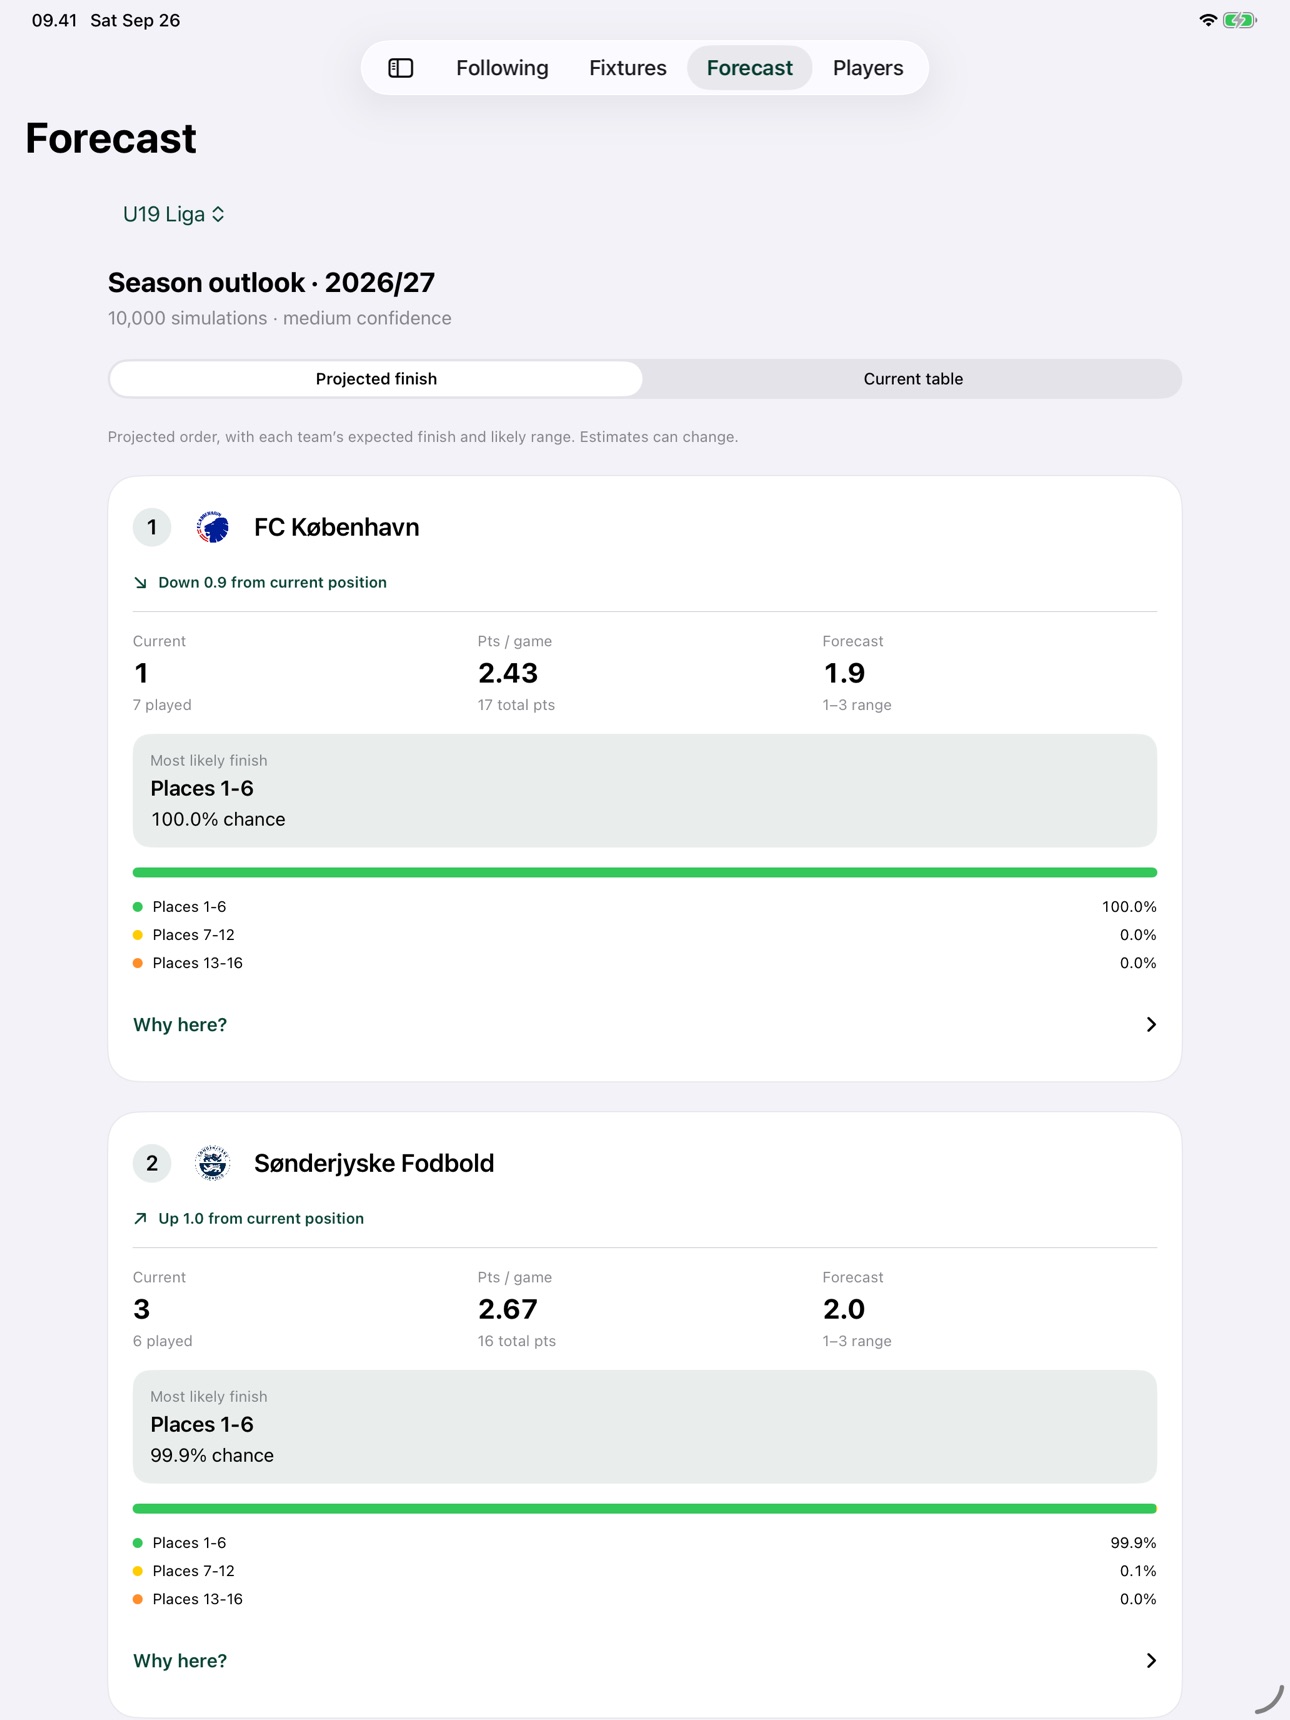
Task: Click the up-arrow trend icon for Sønderjyske
Action: [x=141, y=1219]
